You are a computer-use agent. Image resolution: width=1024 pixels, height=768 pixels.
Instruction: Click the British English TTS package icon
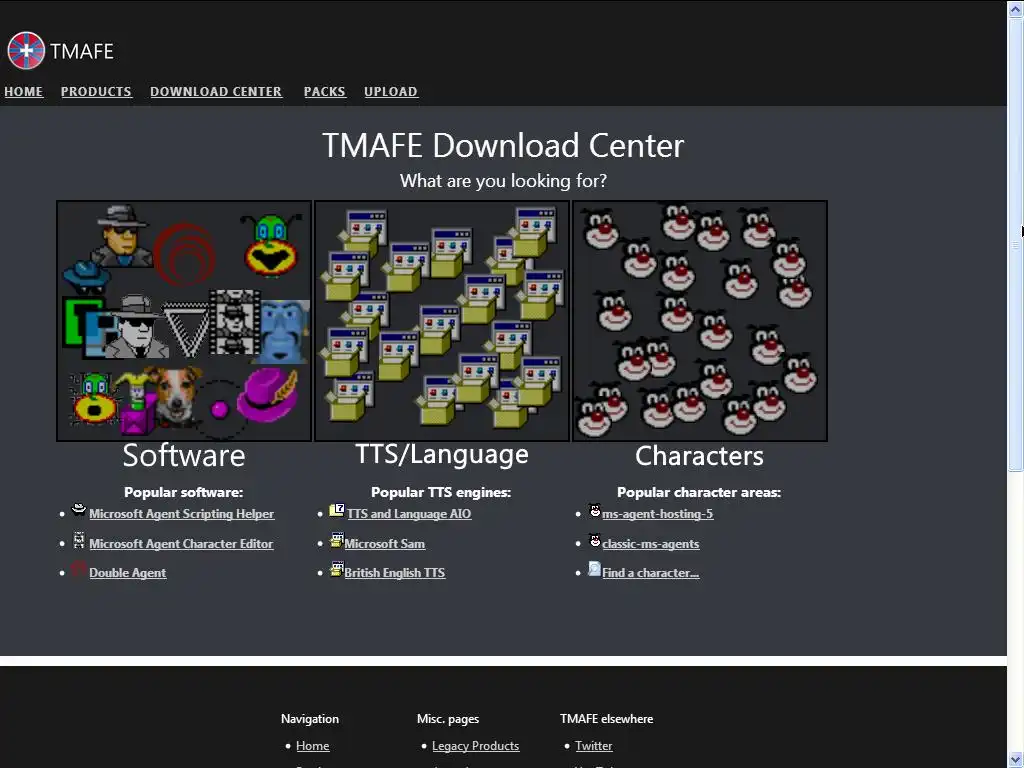[x=337, y=569]
